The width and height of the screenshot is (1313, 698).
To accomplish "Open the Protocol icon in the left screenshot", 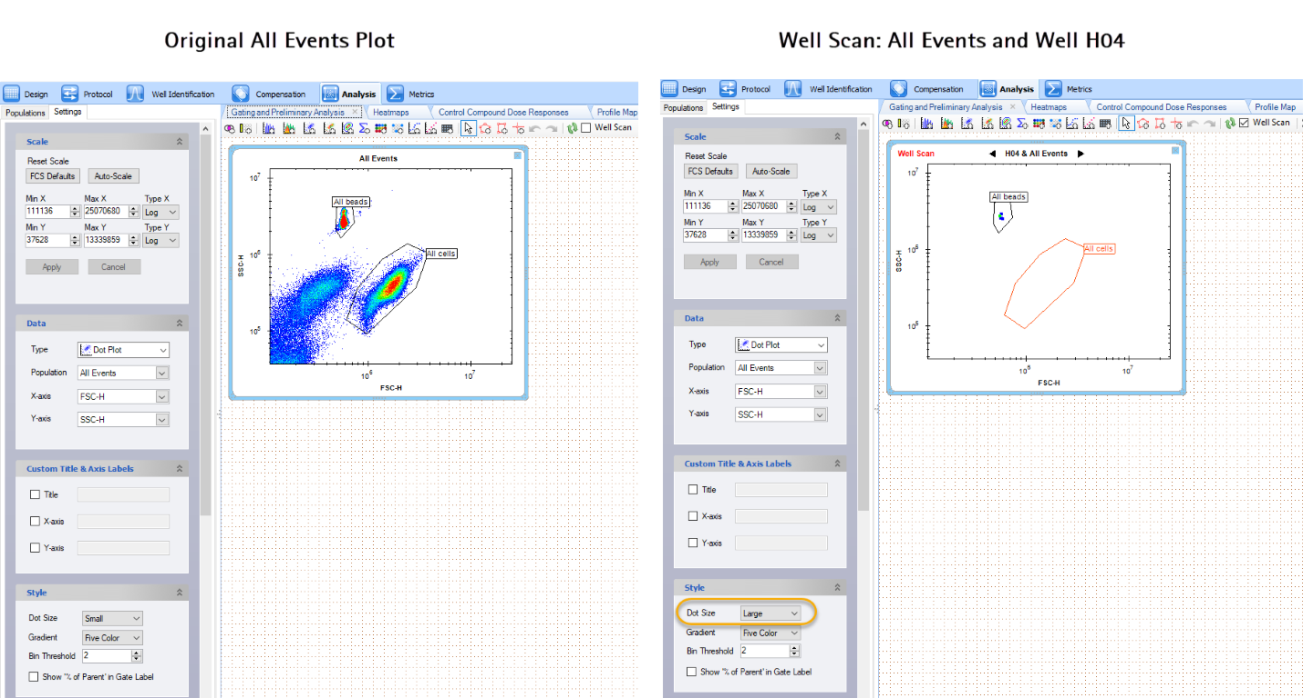I will (x=70, y=94).
